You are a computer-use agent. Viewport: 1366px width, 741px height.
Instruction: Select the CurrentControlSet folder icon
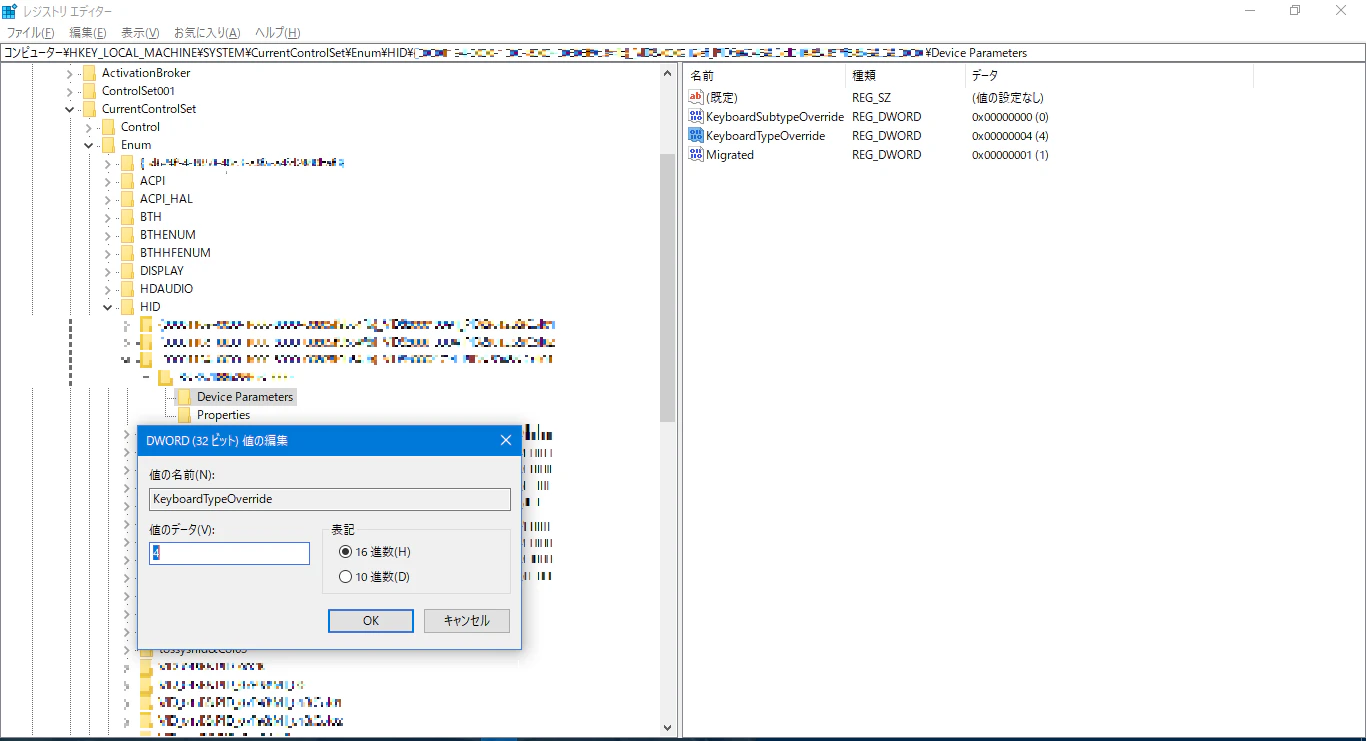pyautogui.click(x=89, y=109)
